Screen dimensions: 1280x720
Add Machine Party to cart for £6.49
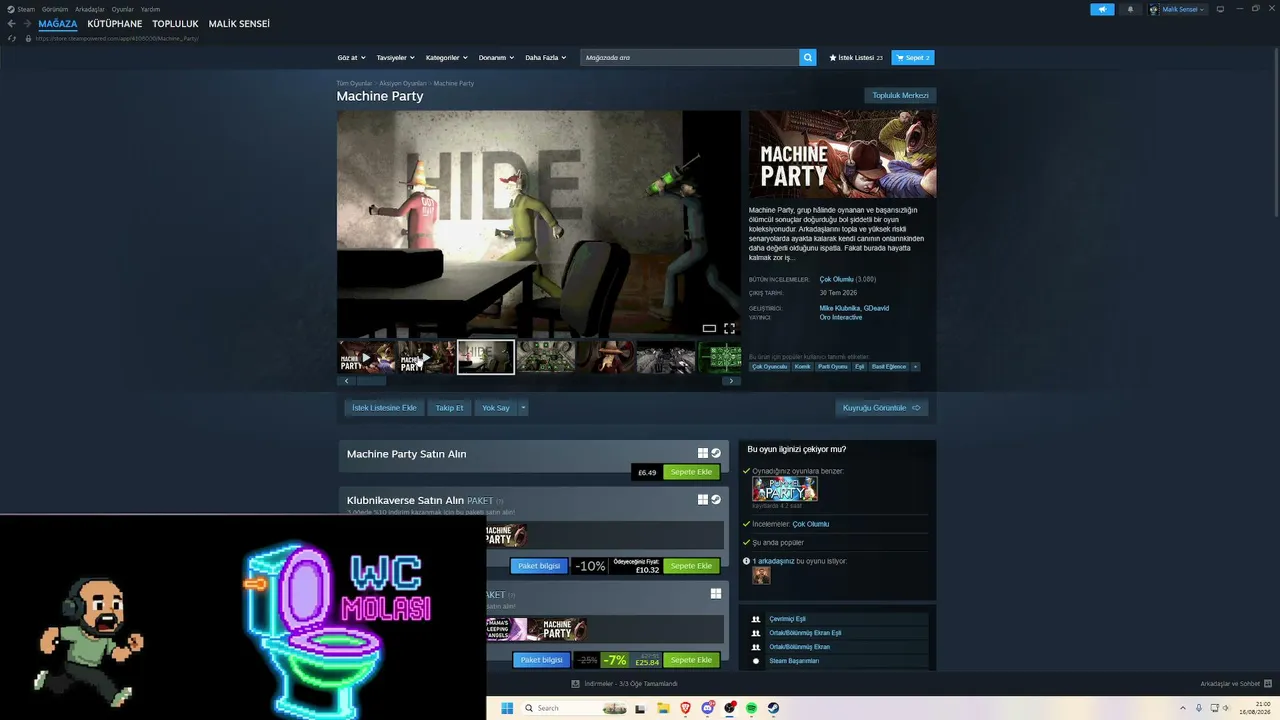[x=691, y=472]
